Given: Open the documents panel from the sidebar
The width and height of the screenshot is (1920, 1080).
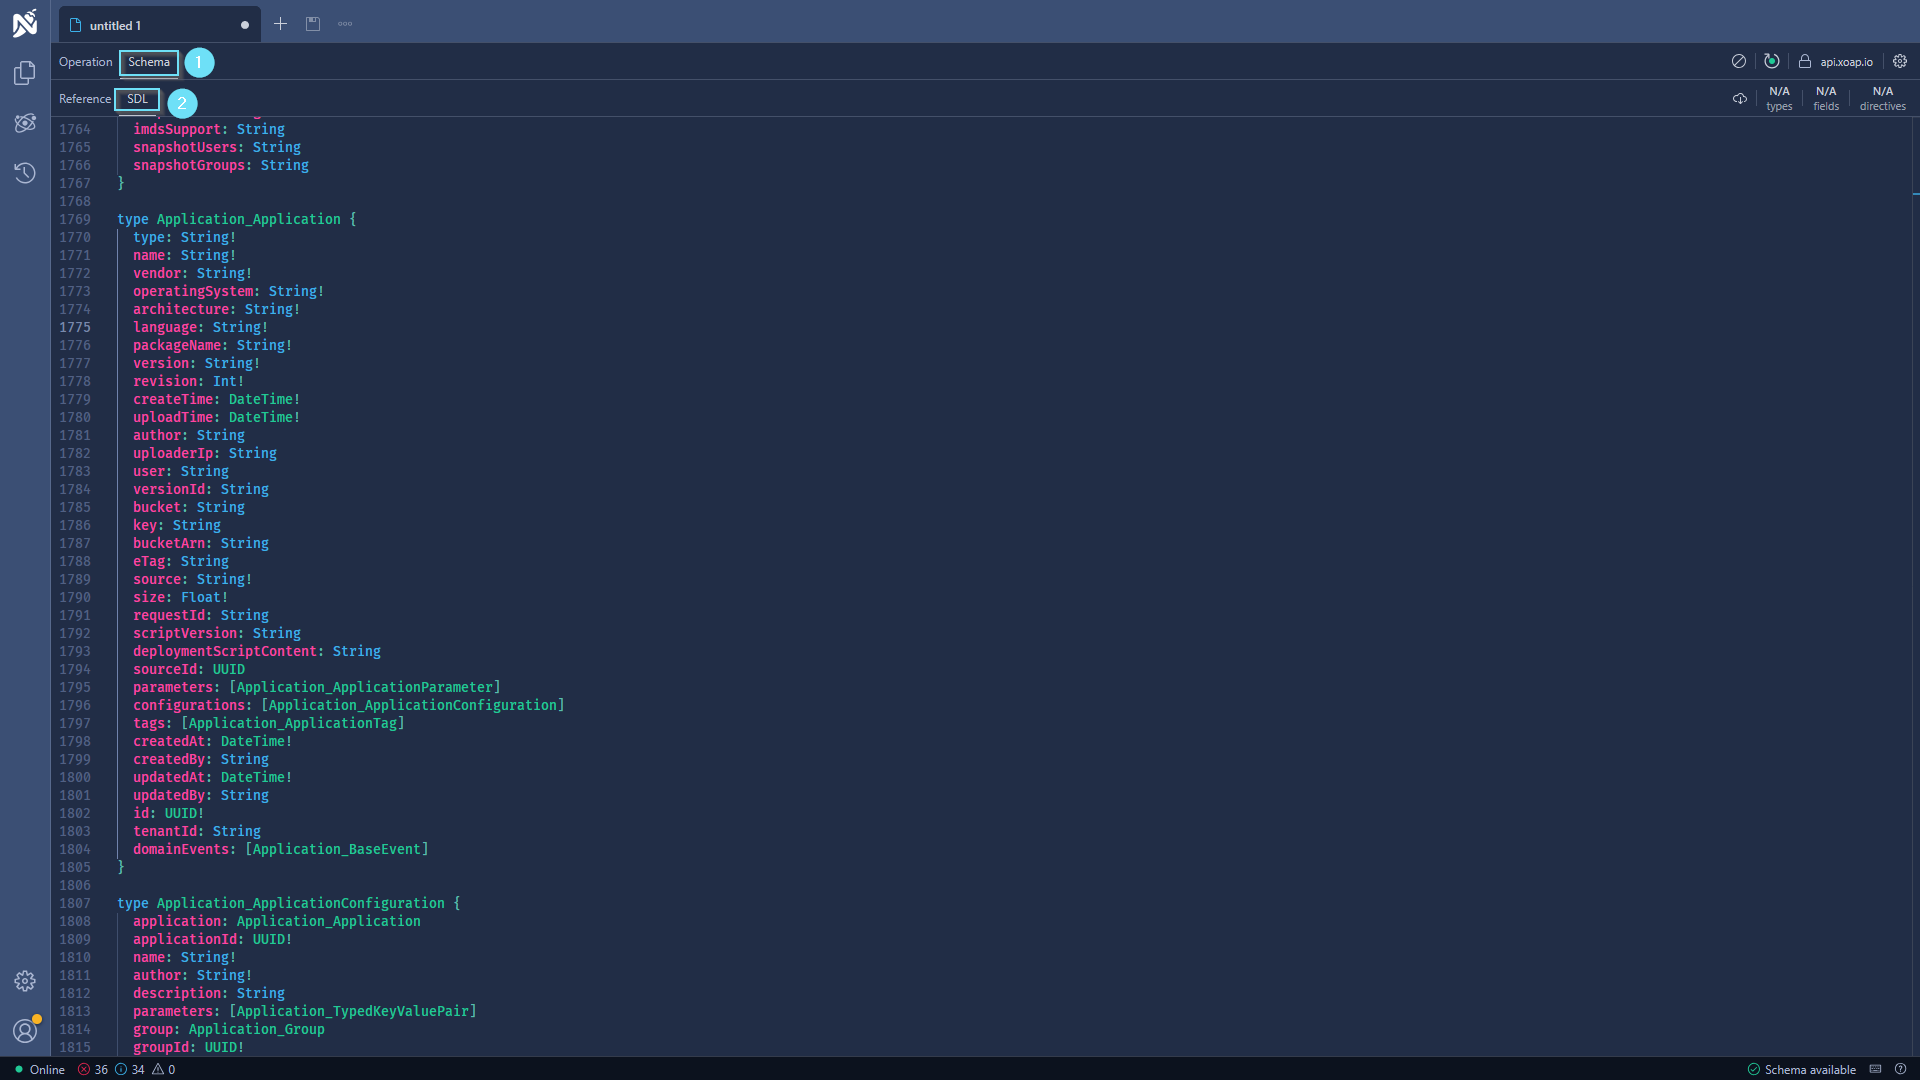Looking at the screenshot, I should (x=25, y=72).
